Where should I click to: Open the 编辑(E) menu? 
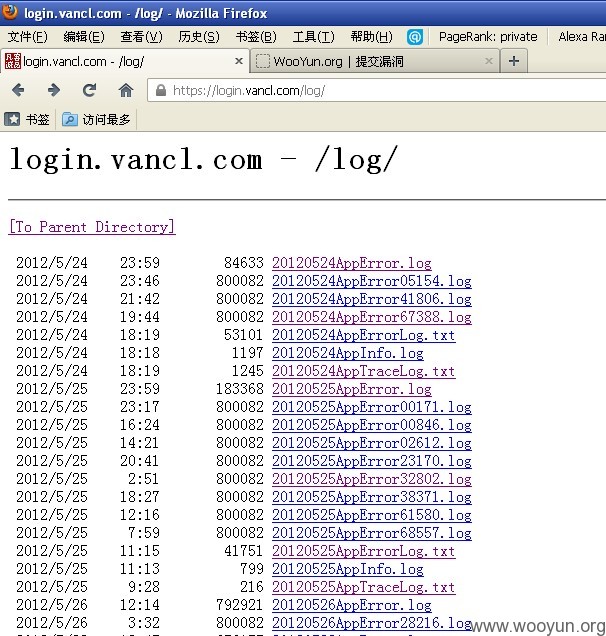tap(84, 37)
